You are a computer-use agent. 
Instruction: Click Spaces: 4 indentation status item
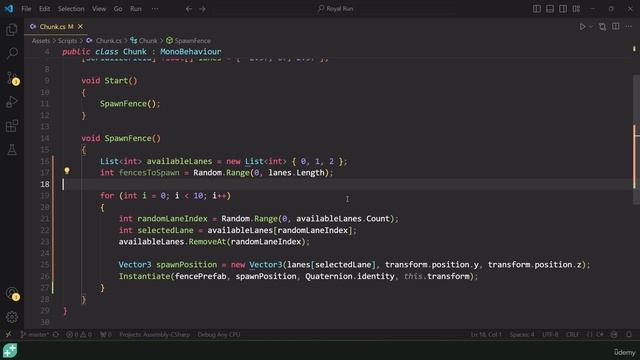click(522, 335)
